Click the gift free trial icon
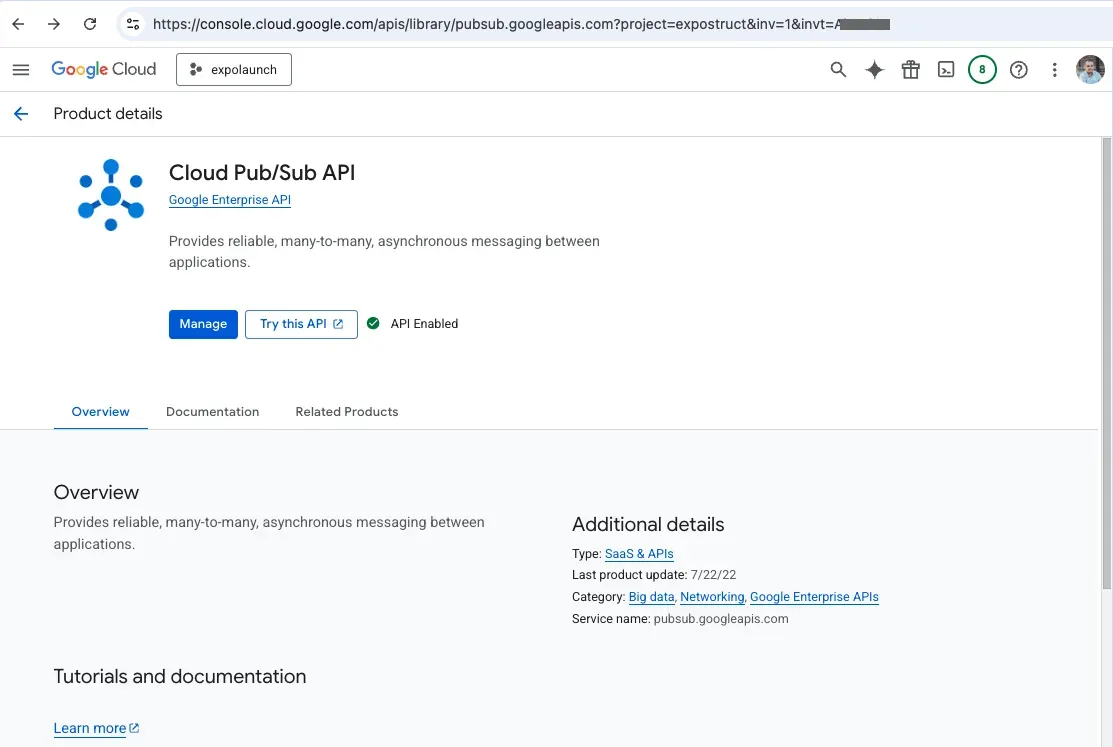The height and width of the screenshot is (747, 1113). pos(911,70)
